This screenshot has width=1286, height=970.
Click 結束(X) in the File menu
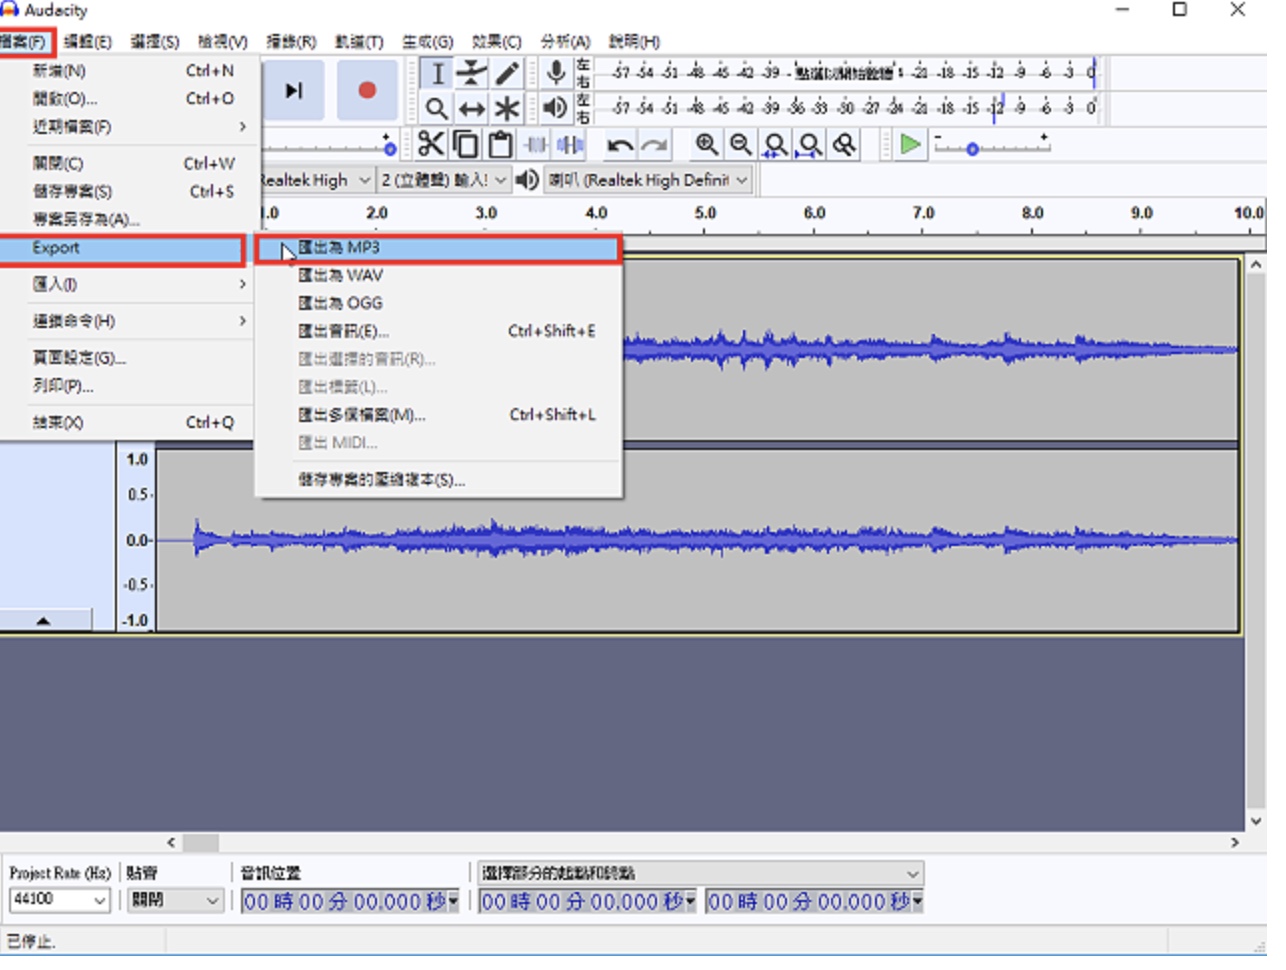pyautogui.click(x=126, y=423)
